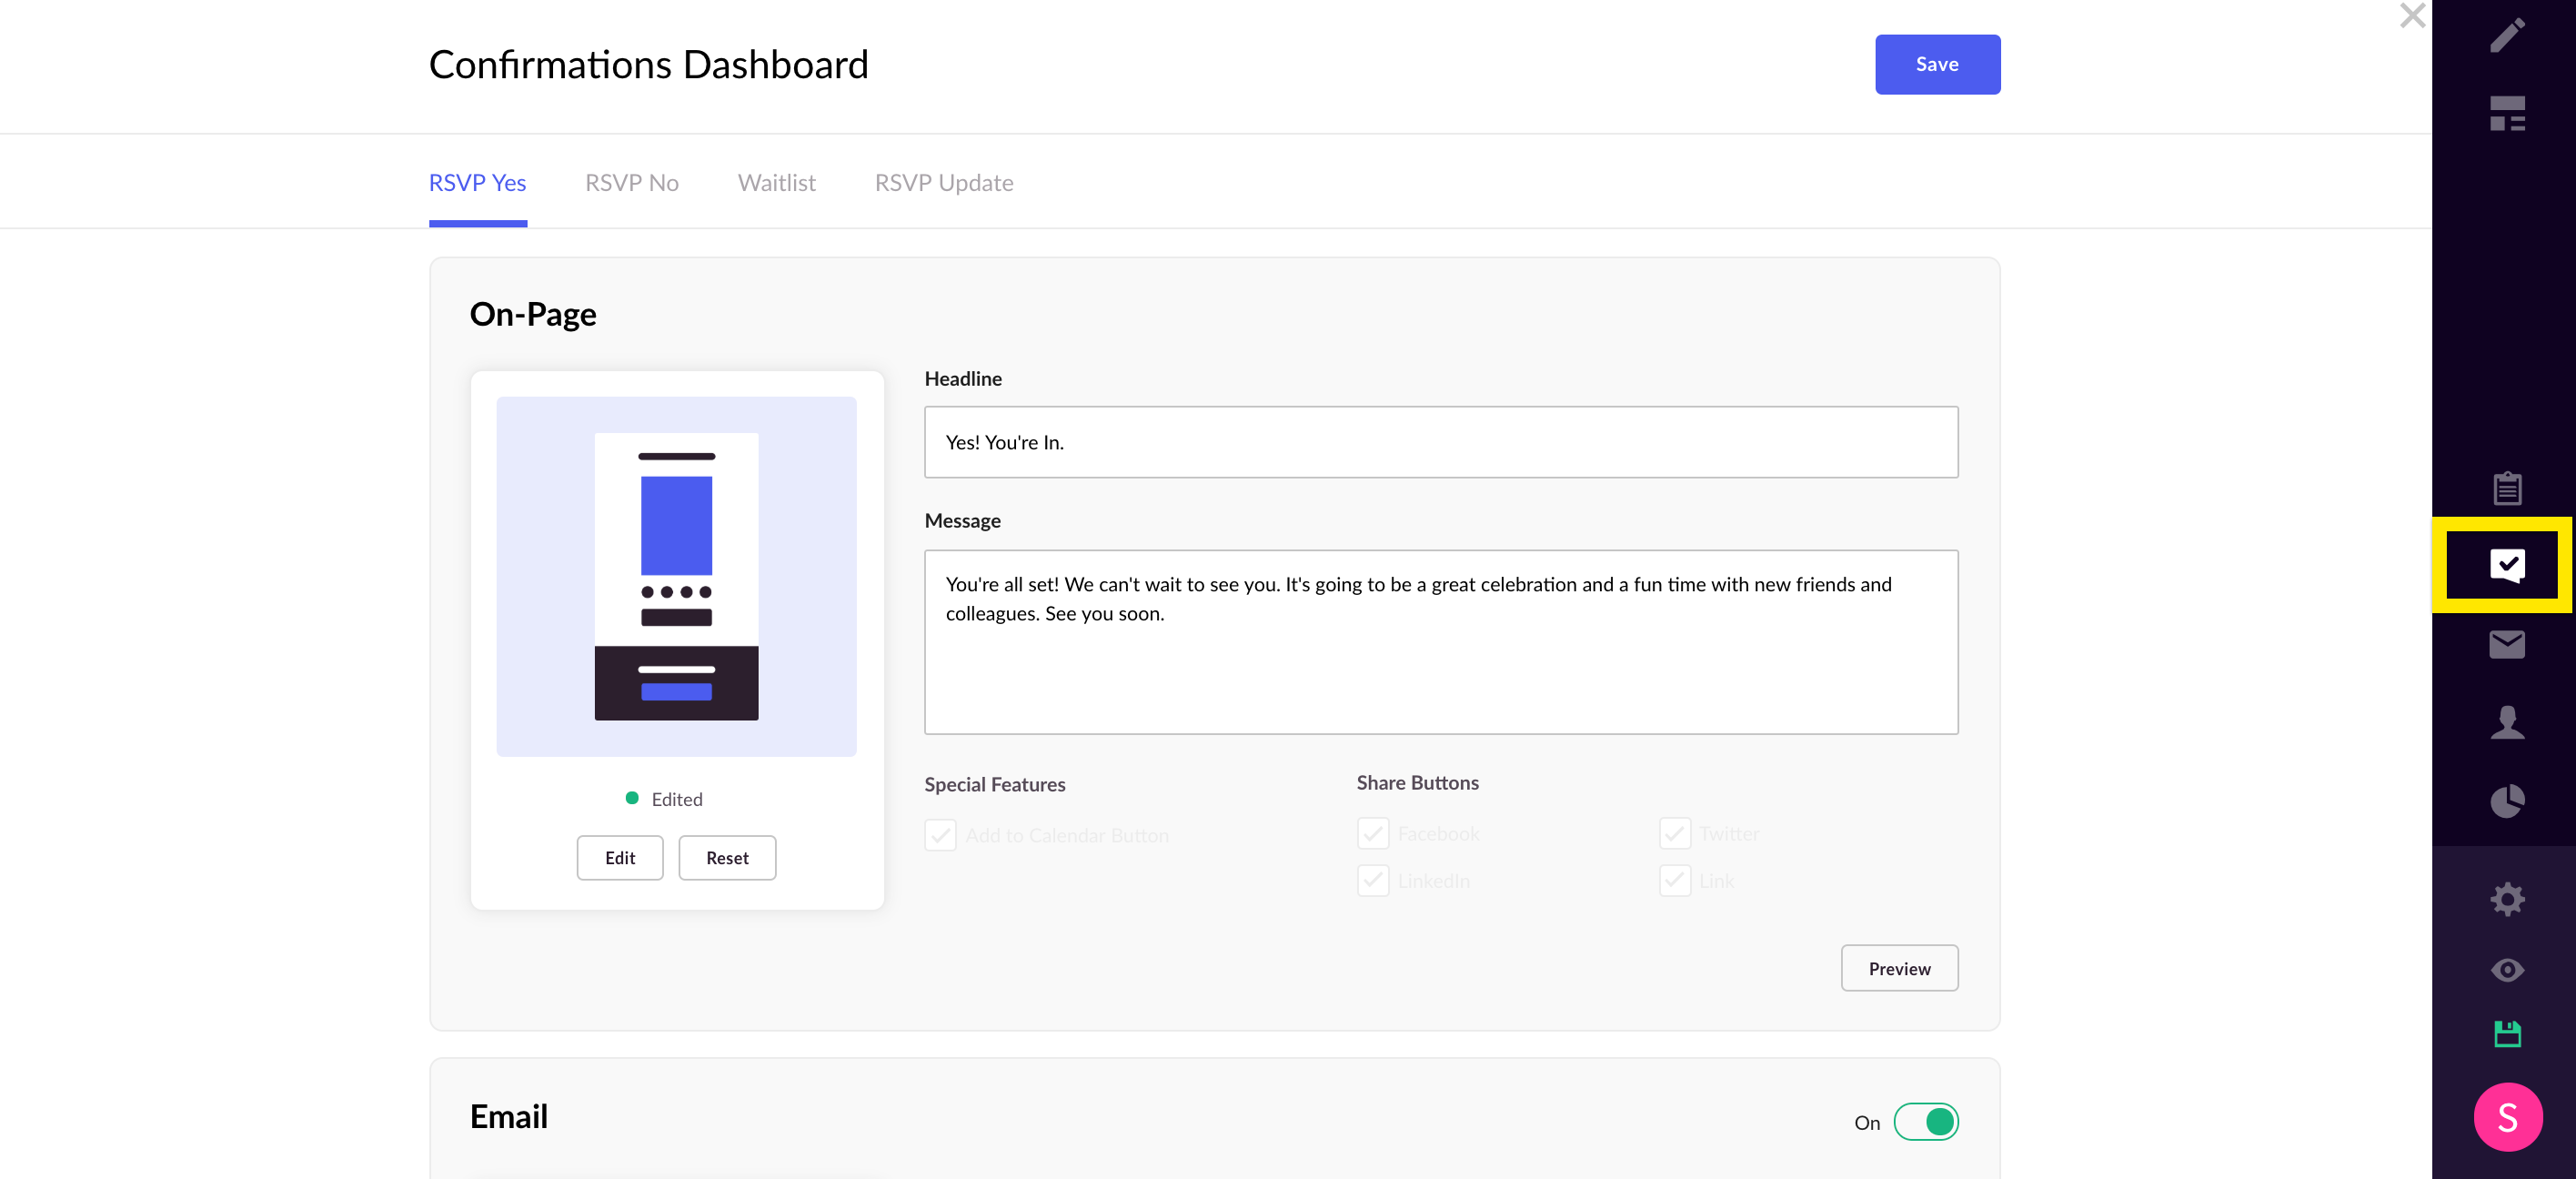Select the on-page template thumbnail
The height and width of the screenshot is (1179, 2576).
pyautogui.click(x=676, y=576)
